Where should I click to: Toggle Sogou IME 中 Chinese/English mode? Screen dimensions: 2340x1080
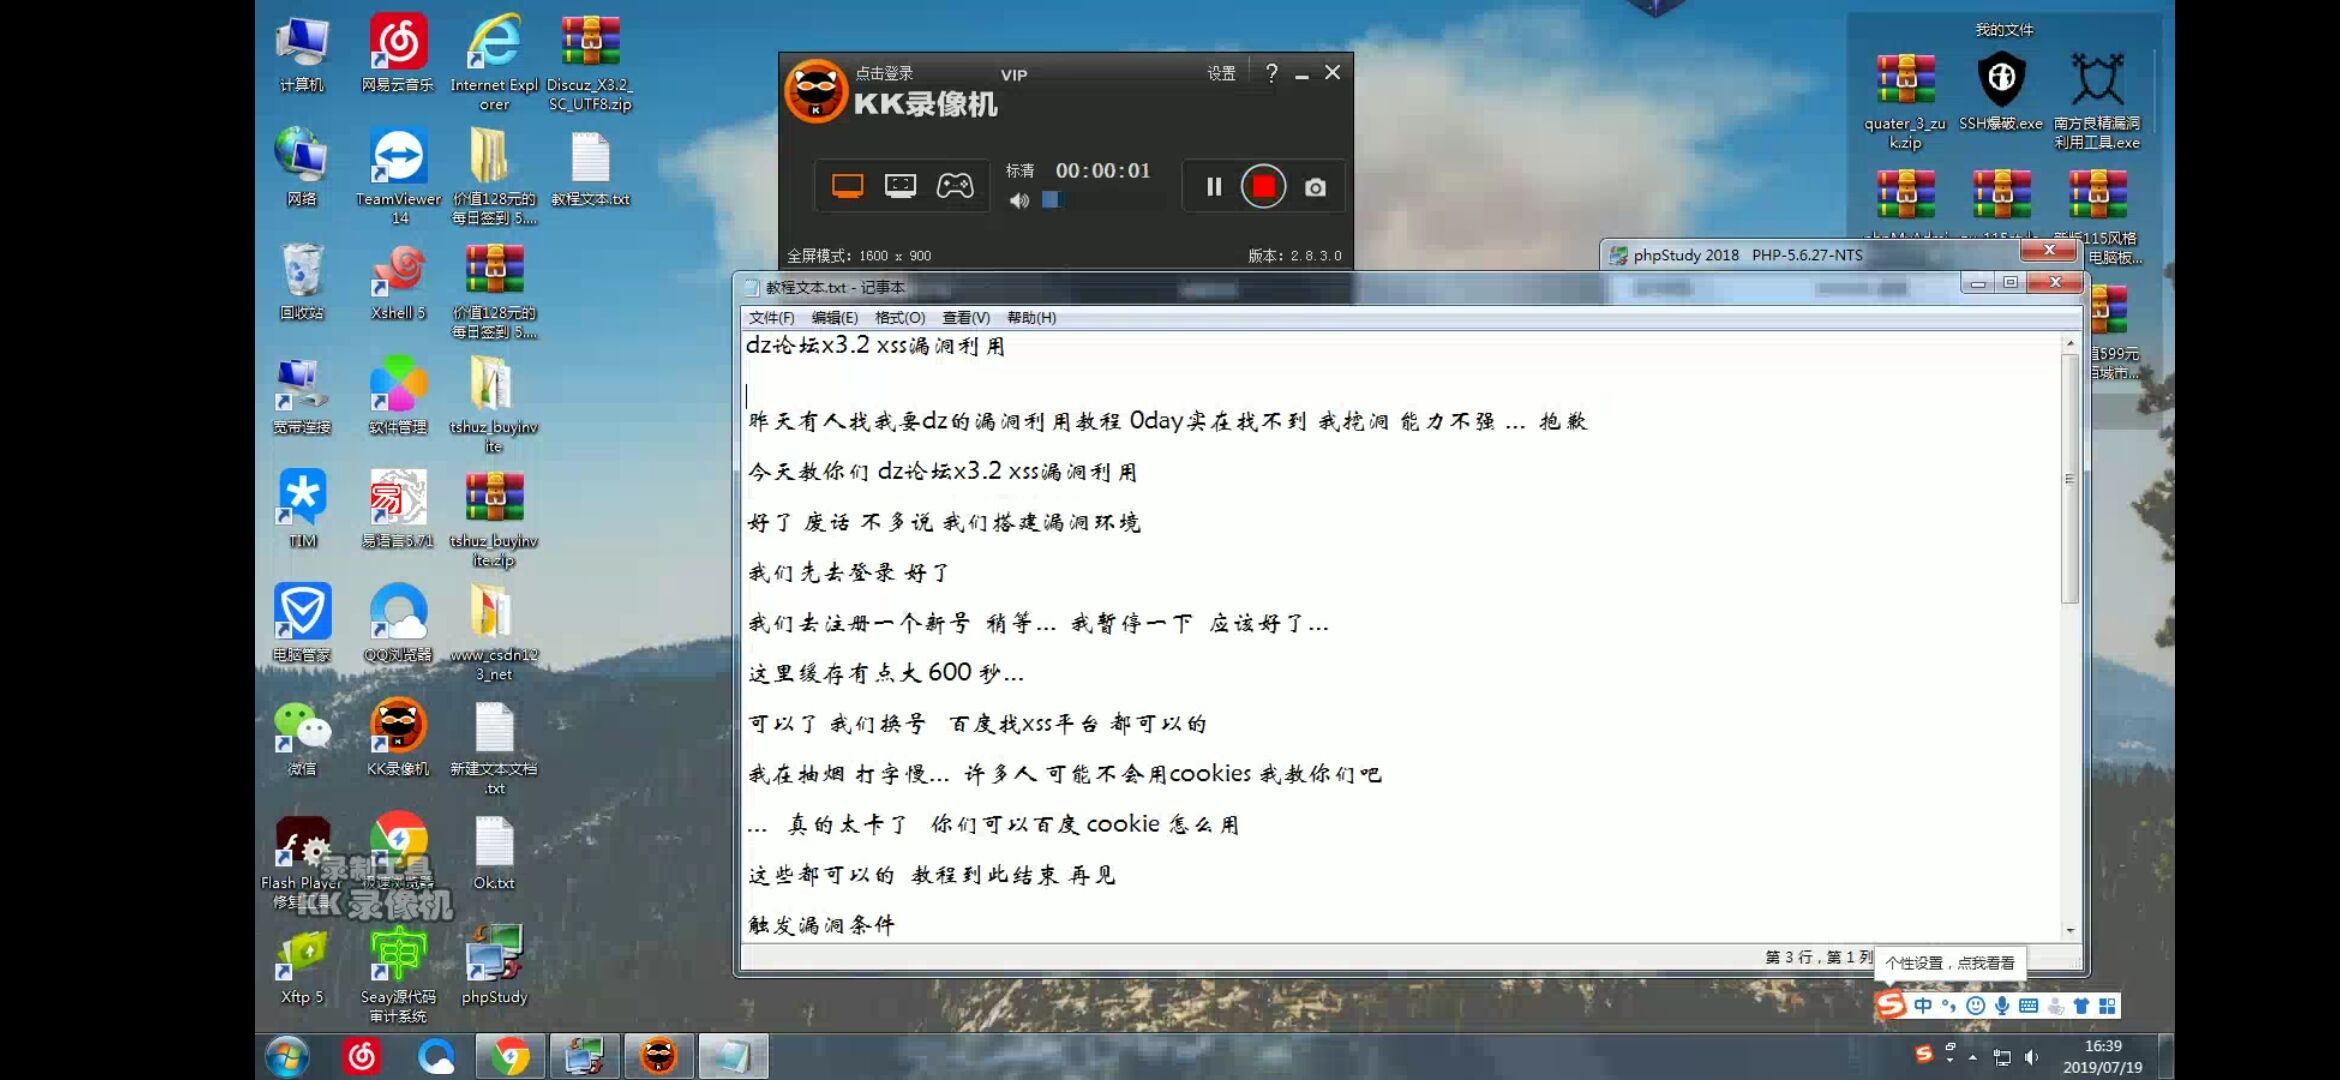pyautogui.click(x=1922, y=1006)
